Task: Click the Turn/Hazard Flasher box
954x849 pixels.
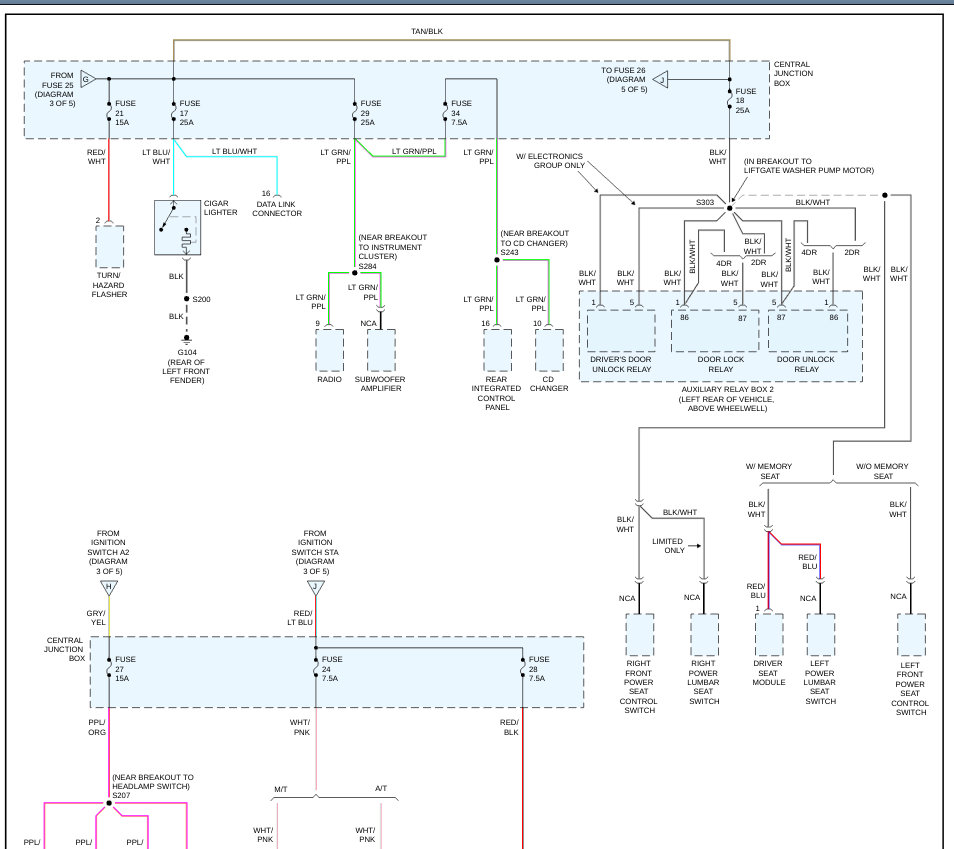Action: [x=110, y=247]
